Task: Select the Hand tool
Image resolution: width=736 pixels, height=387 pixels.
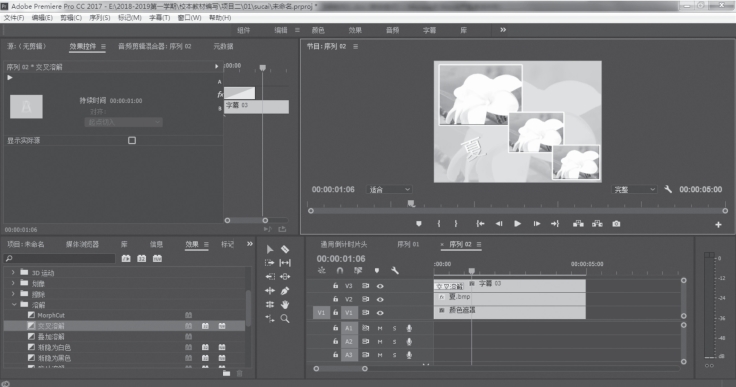Action: coord(285,304)
